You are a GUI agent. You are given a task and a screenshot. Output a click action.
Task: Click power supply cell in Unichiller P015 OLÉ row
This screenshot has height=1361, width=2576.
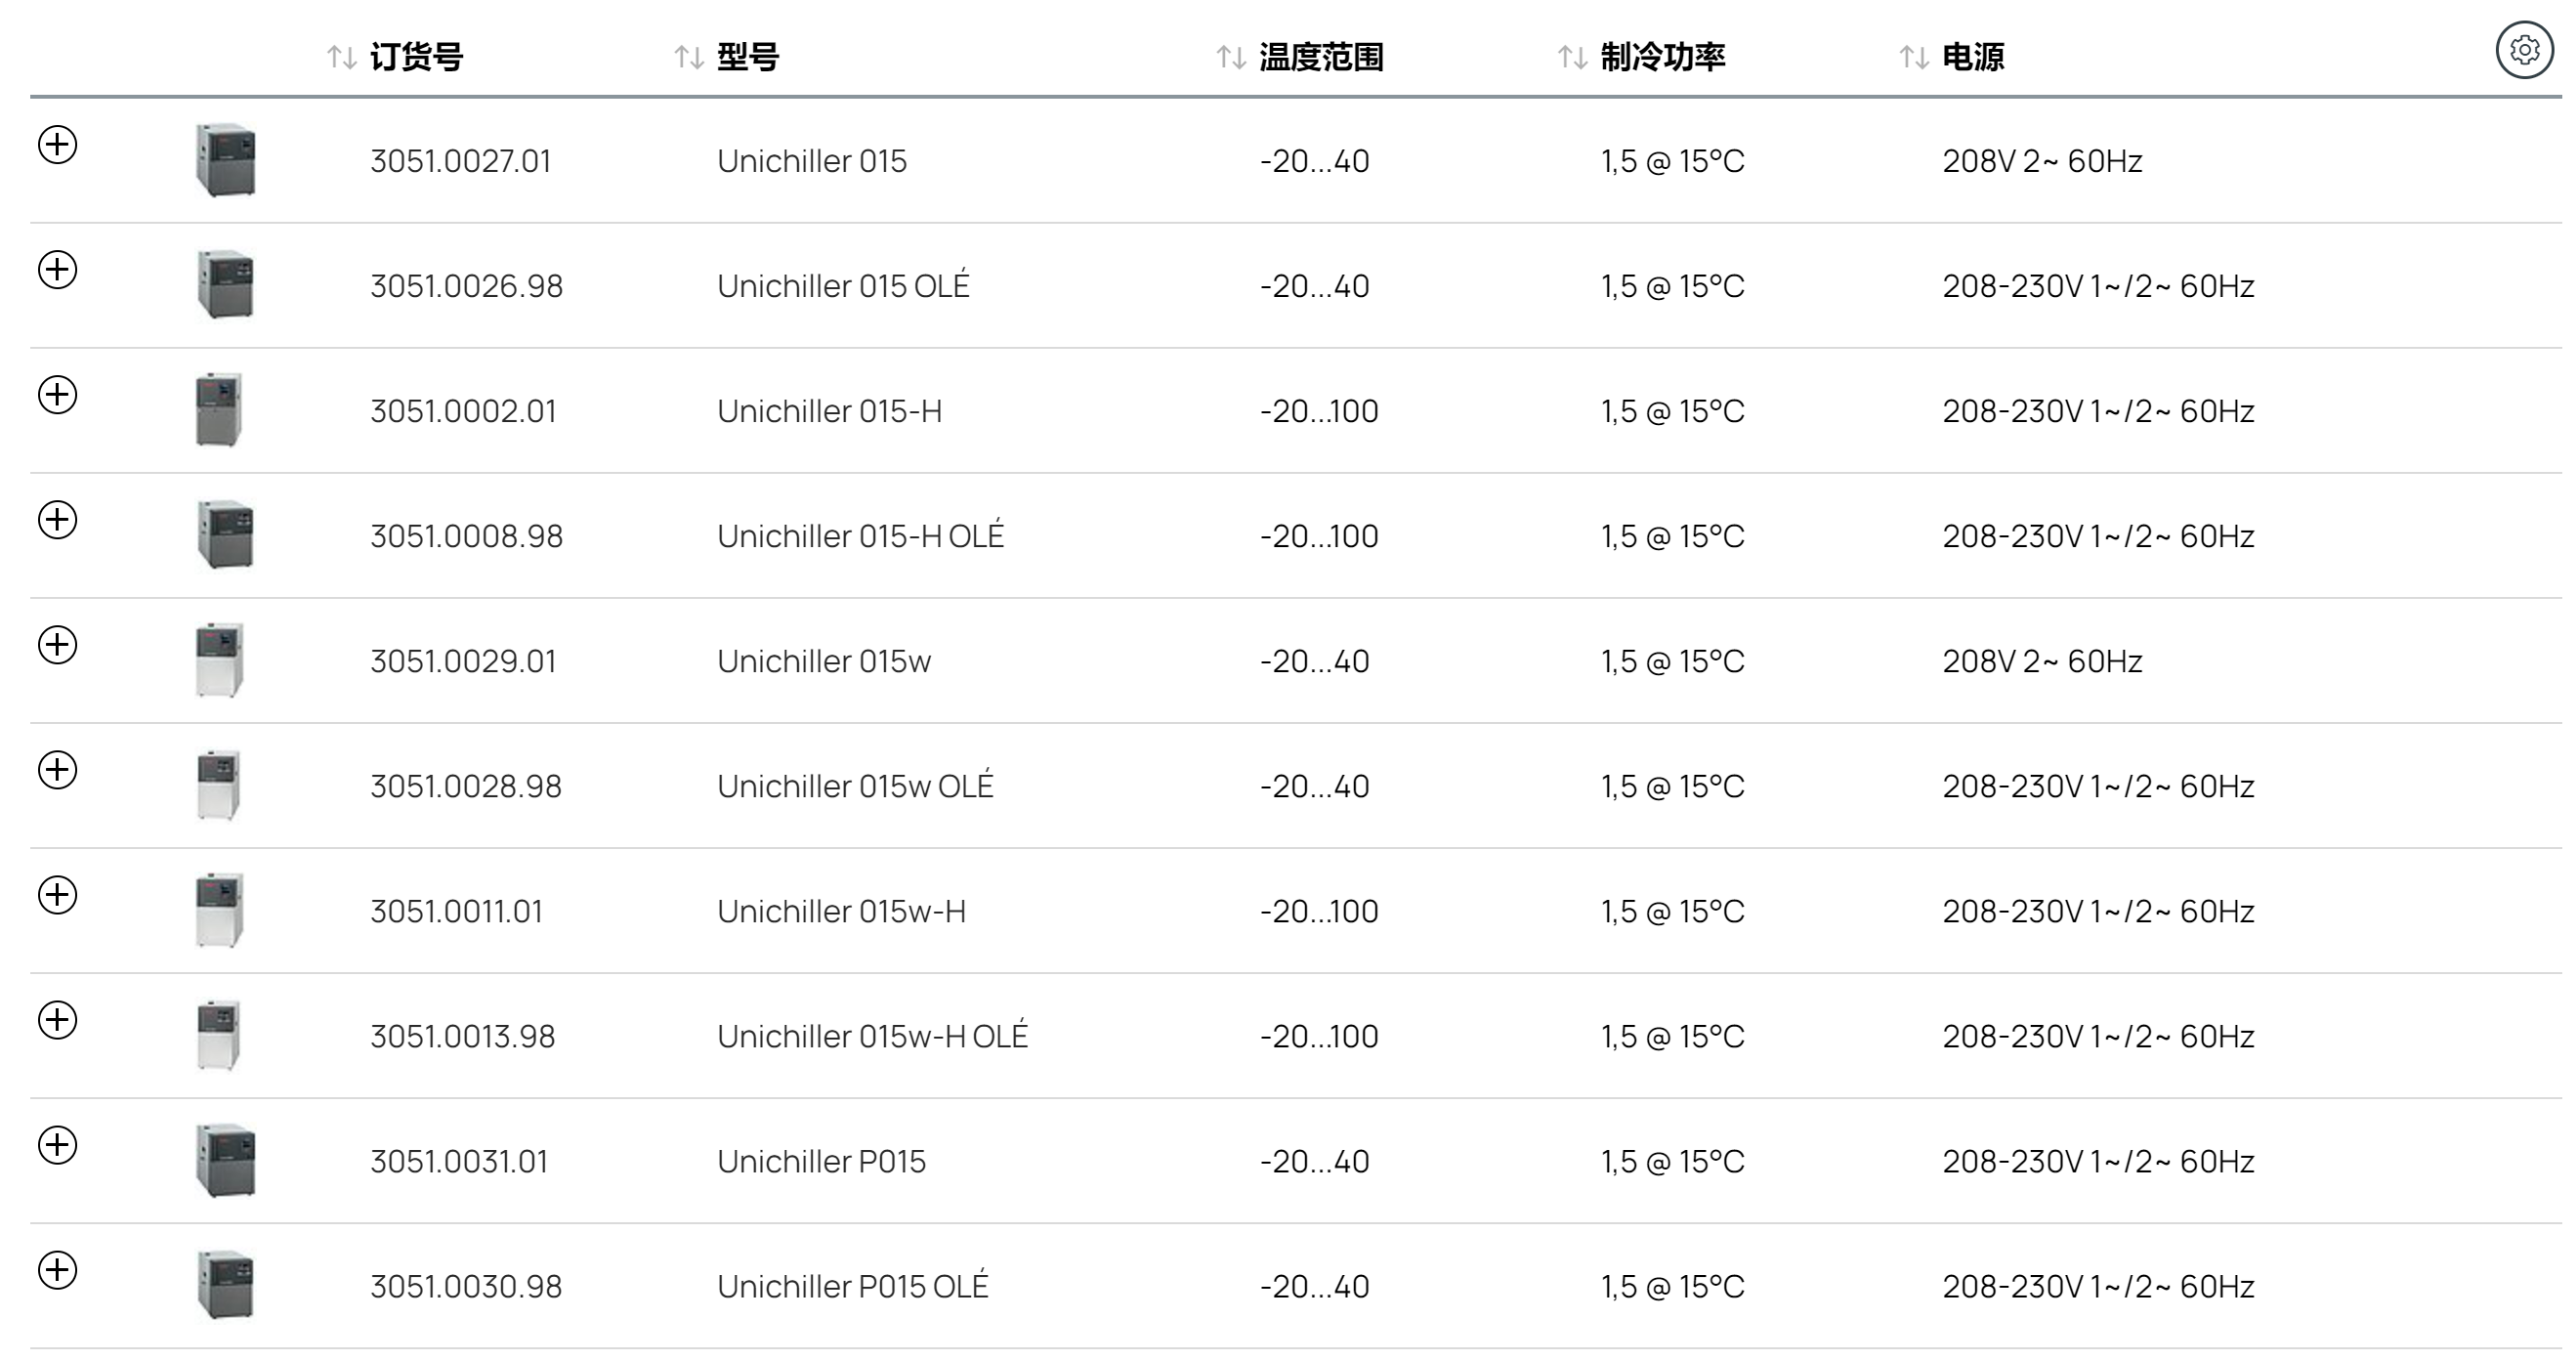click(x=2098, y=1286)
